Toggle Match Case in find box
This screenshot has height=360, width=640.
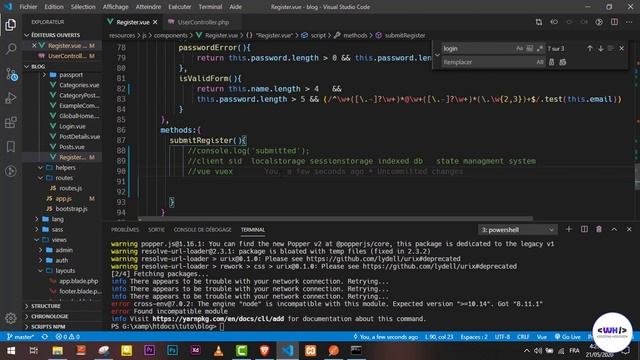point(519,49)
